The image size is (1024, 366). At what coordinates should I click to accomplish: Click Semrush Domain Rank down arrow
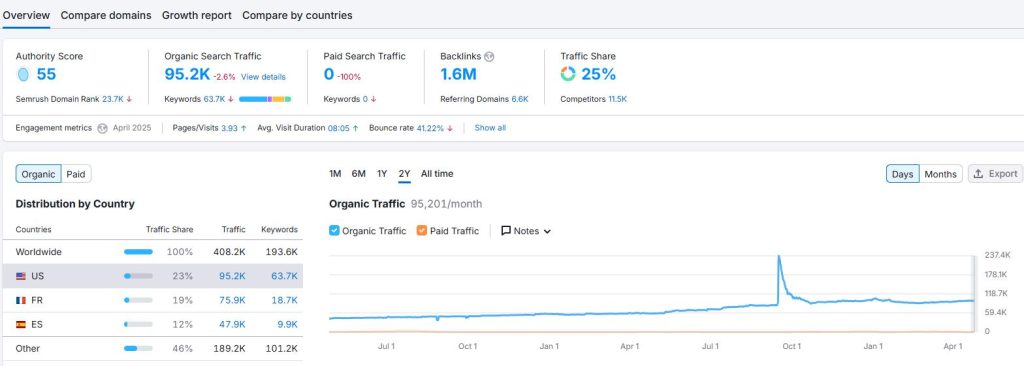point(129,99)
